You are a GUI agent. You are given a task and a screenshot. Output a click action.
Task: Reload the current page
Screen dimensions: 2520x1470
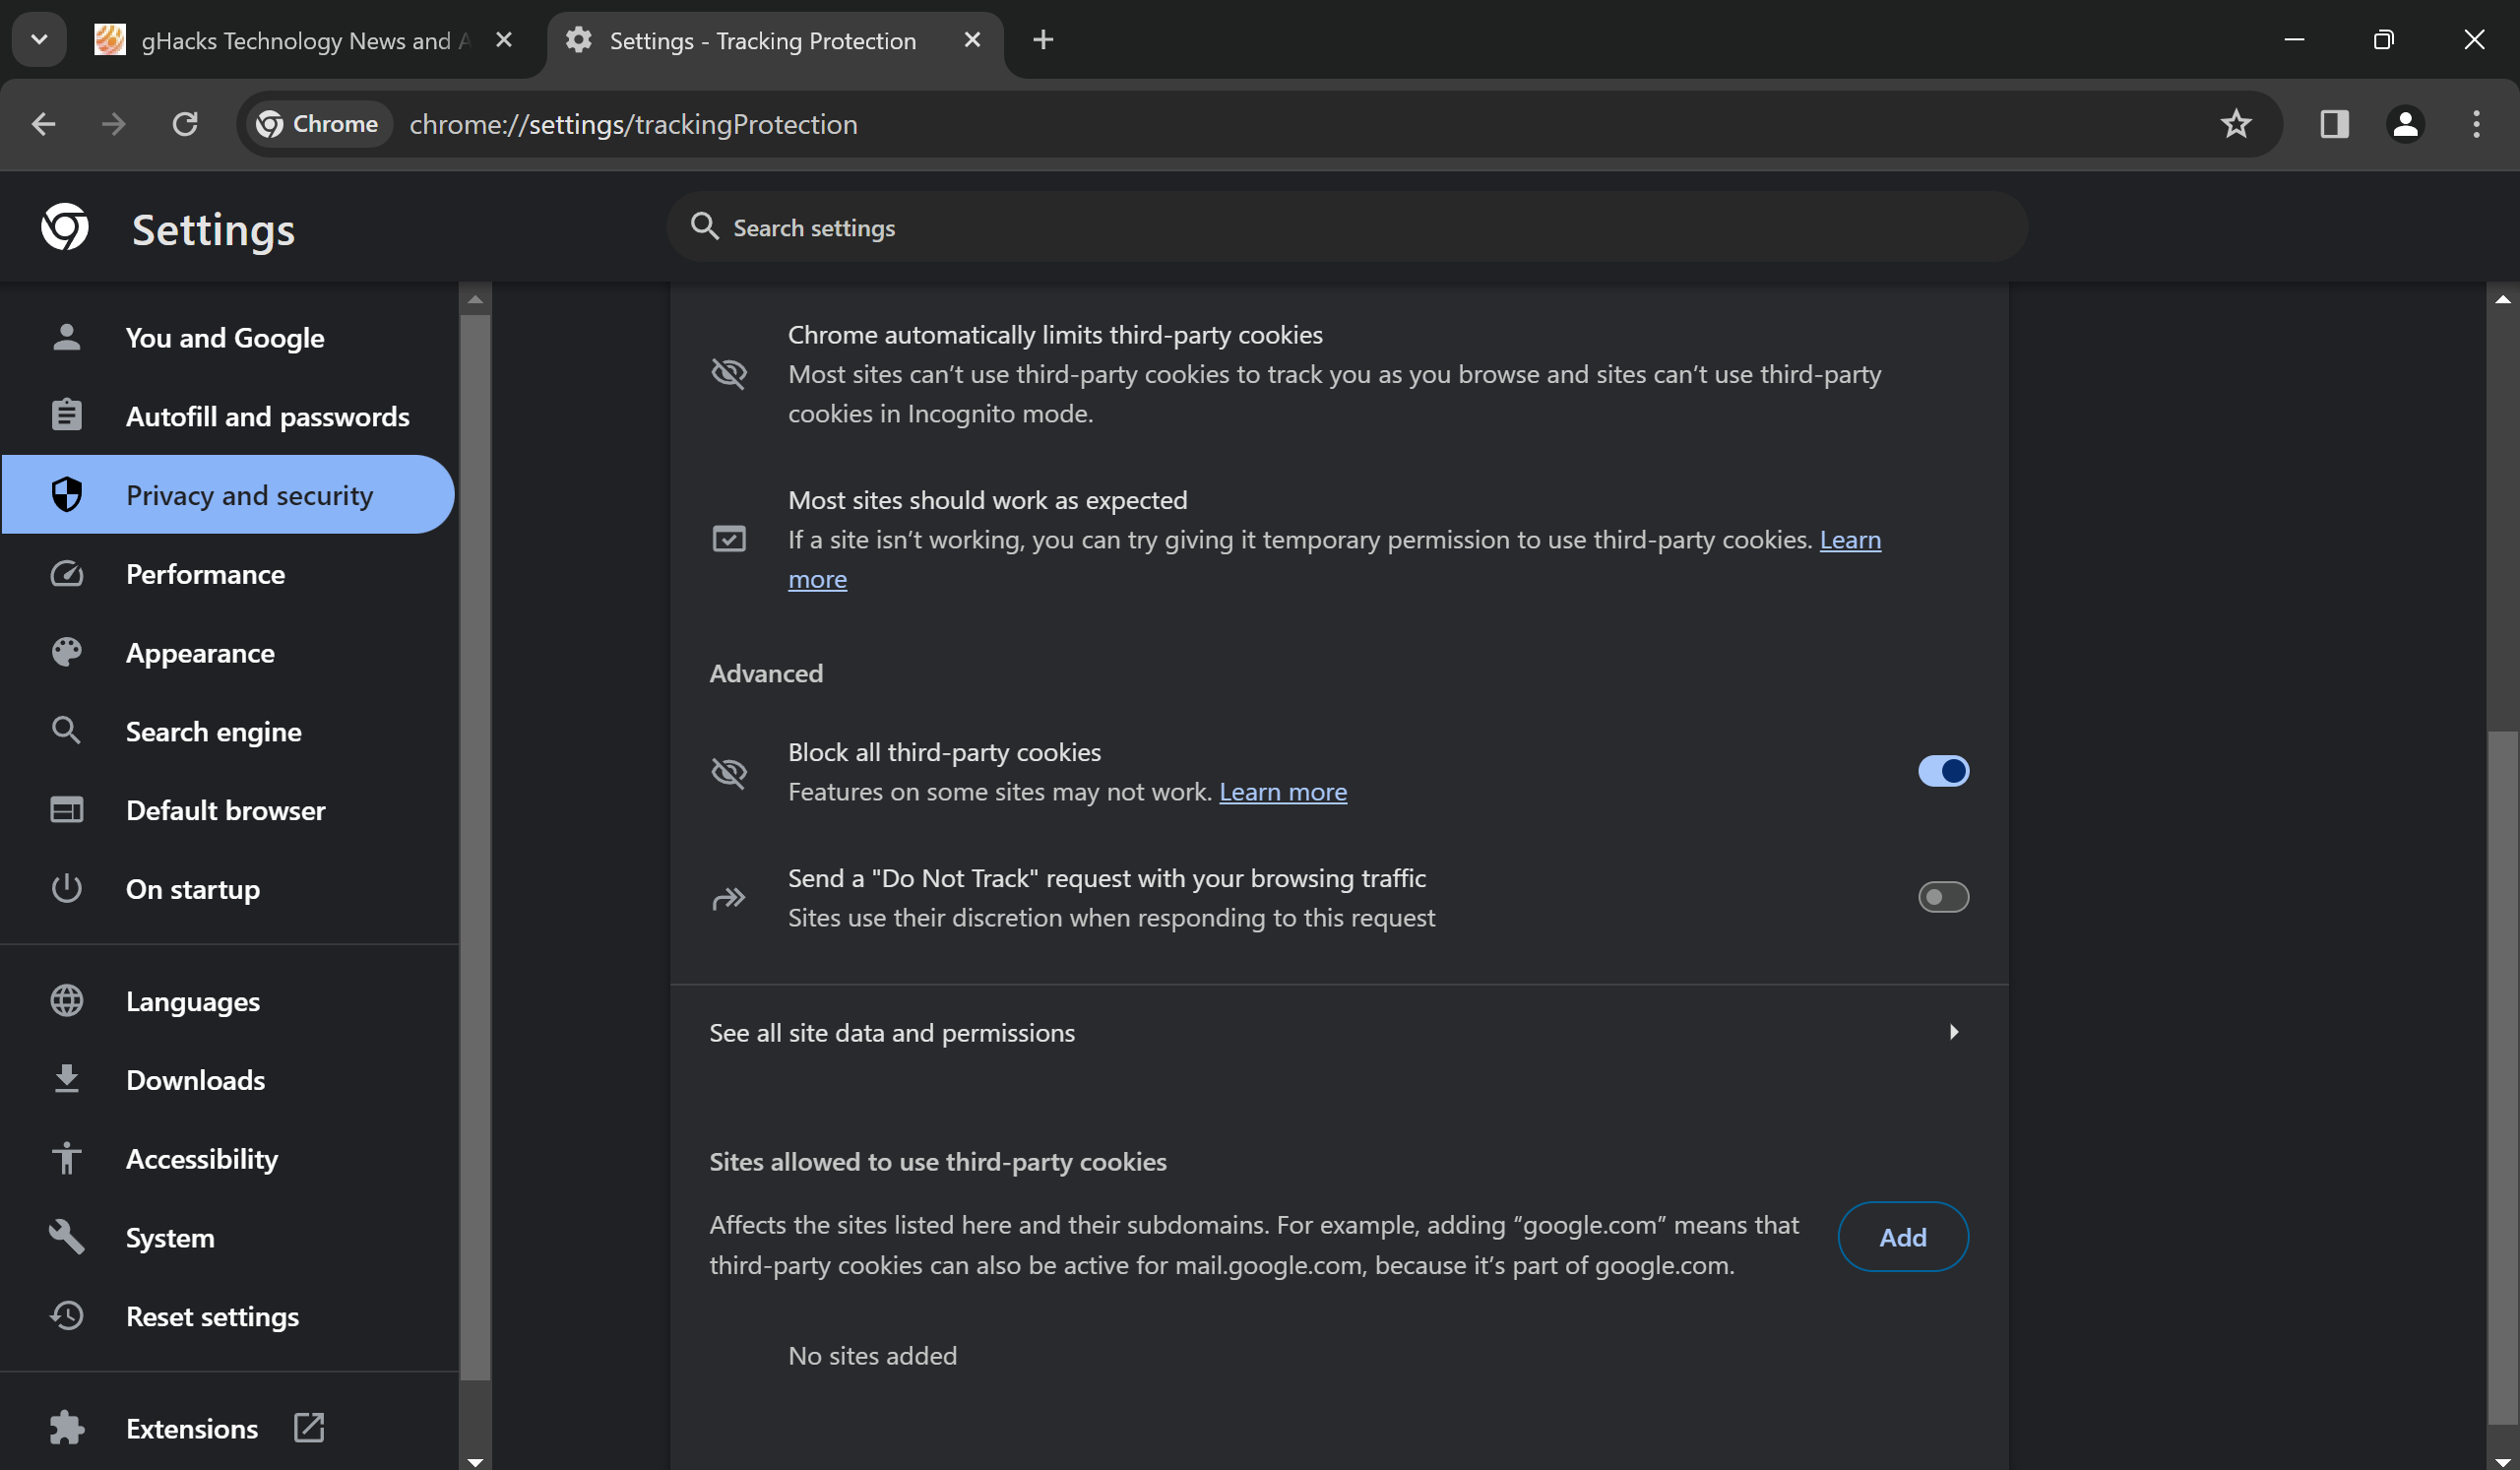(x=185, y=124)
